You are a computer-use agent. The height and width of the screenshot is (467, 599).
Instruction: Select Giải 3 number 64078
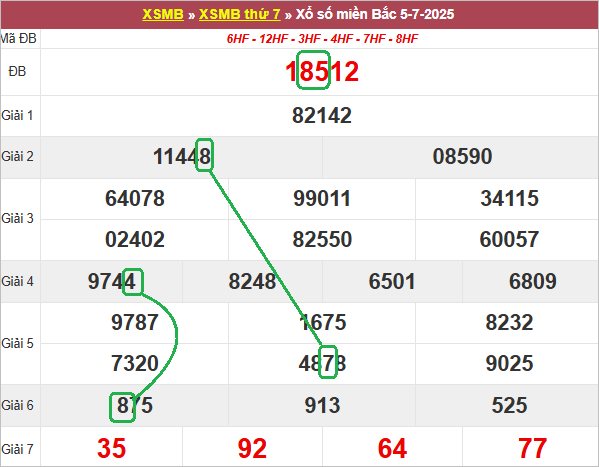point(135,198)
